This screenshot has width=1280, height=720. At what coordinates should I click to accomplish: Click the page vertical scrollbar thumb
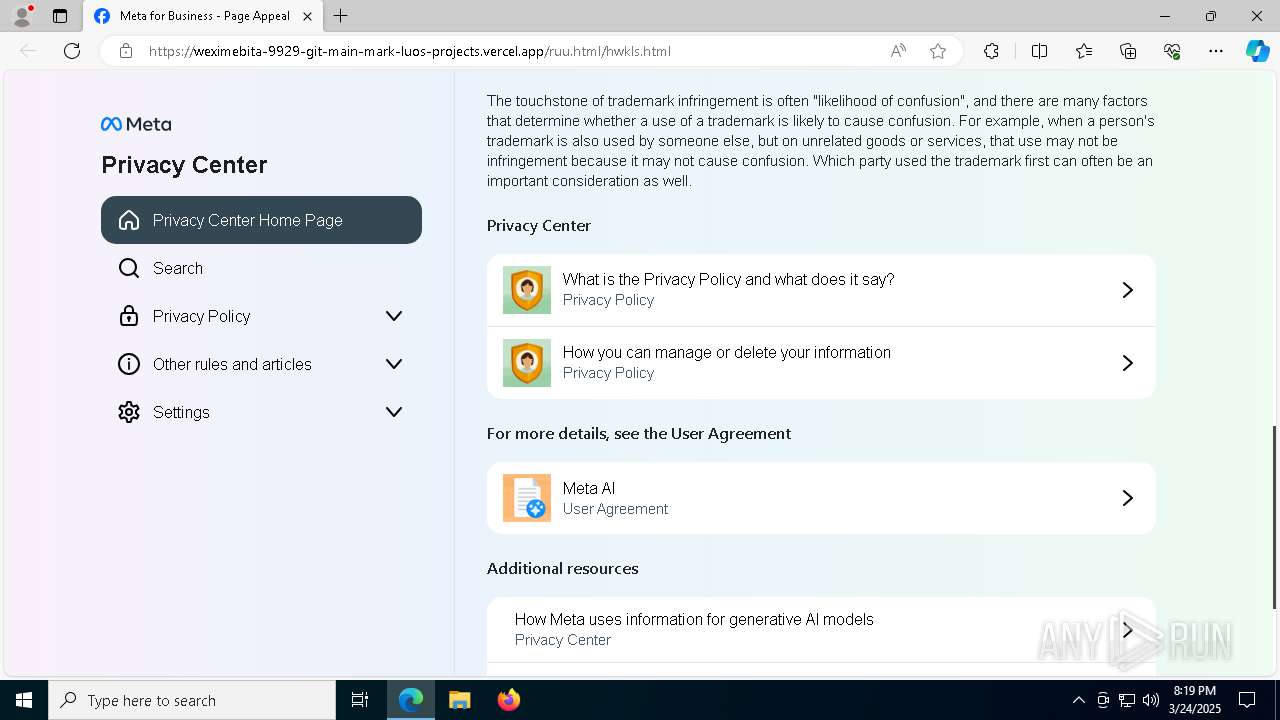(x=1274, y=517)
